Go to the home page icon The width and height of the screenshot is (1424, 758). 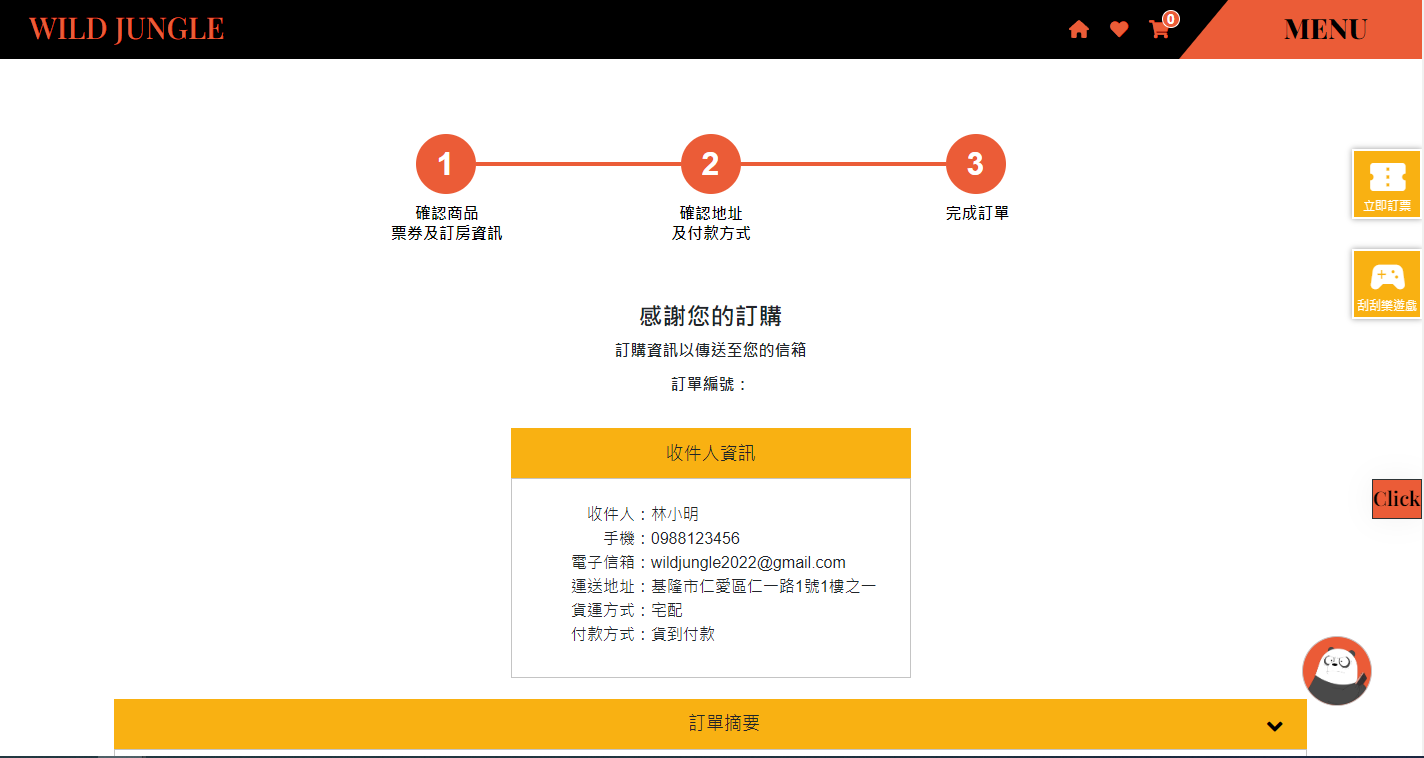[1078, 30]
